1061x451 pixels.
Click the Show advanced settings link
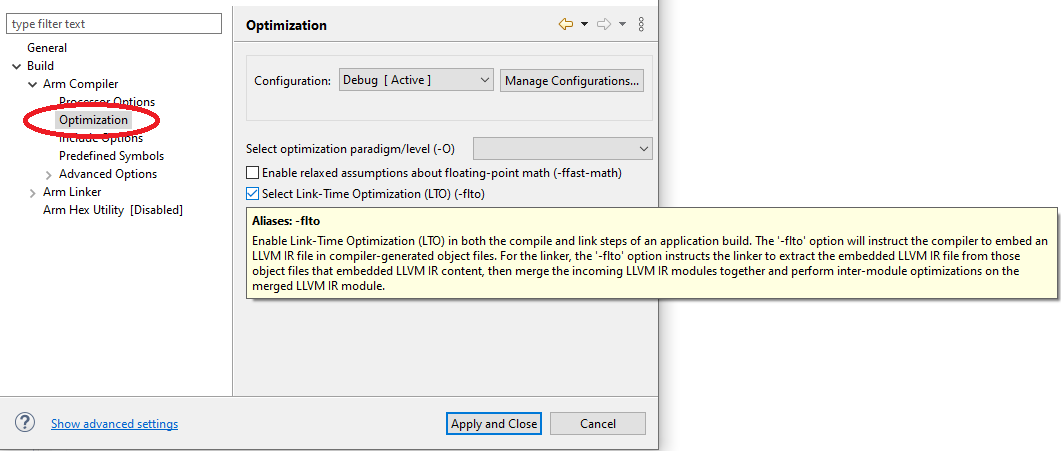[114, 424]
